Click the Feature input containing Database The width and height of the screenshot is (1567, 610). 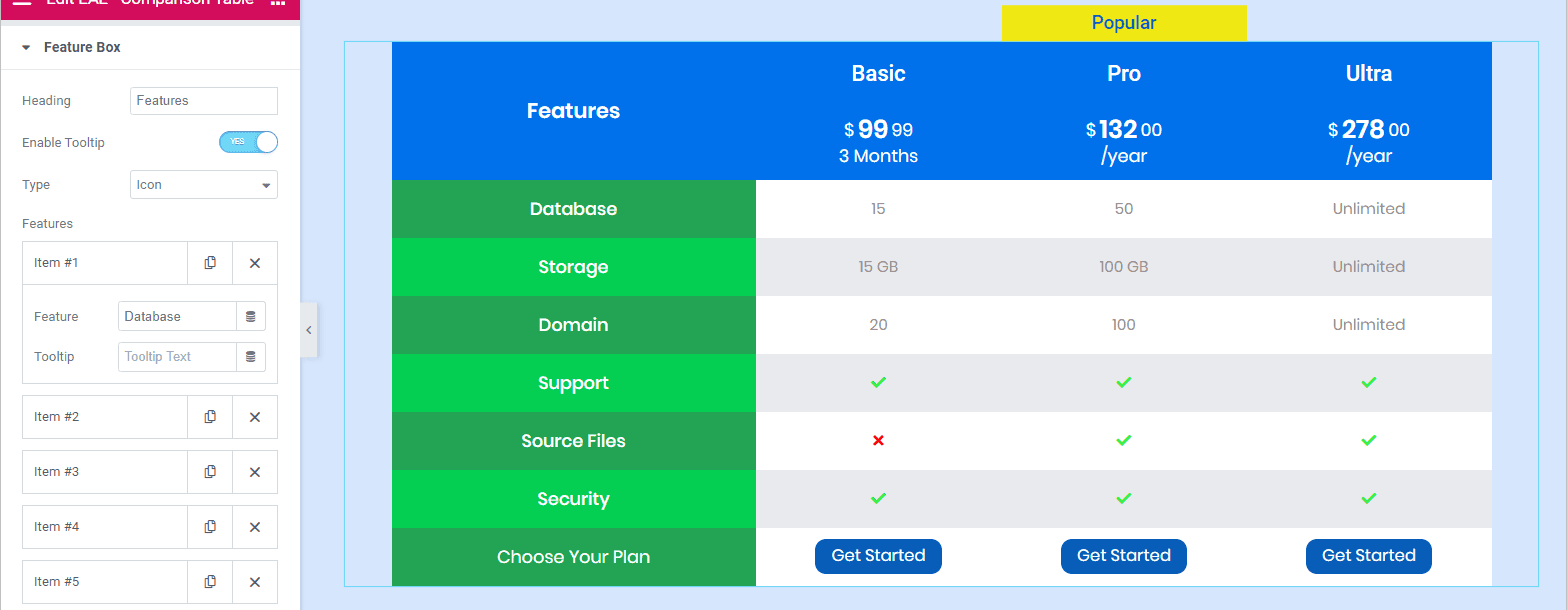[x=177, y=316]
